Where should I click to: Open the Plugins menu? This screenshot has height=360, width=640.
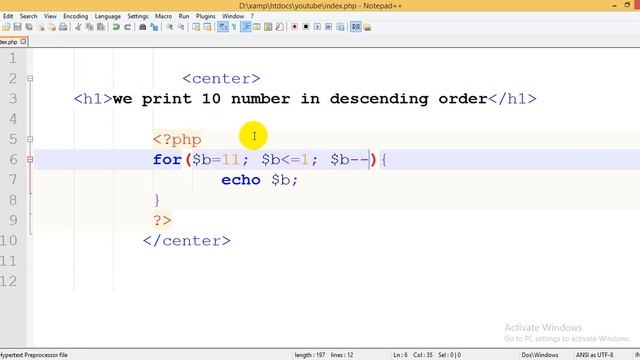pos(206,16)
